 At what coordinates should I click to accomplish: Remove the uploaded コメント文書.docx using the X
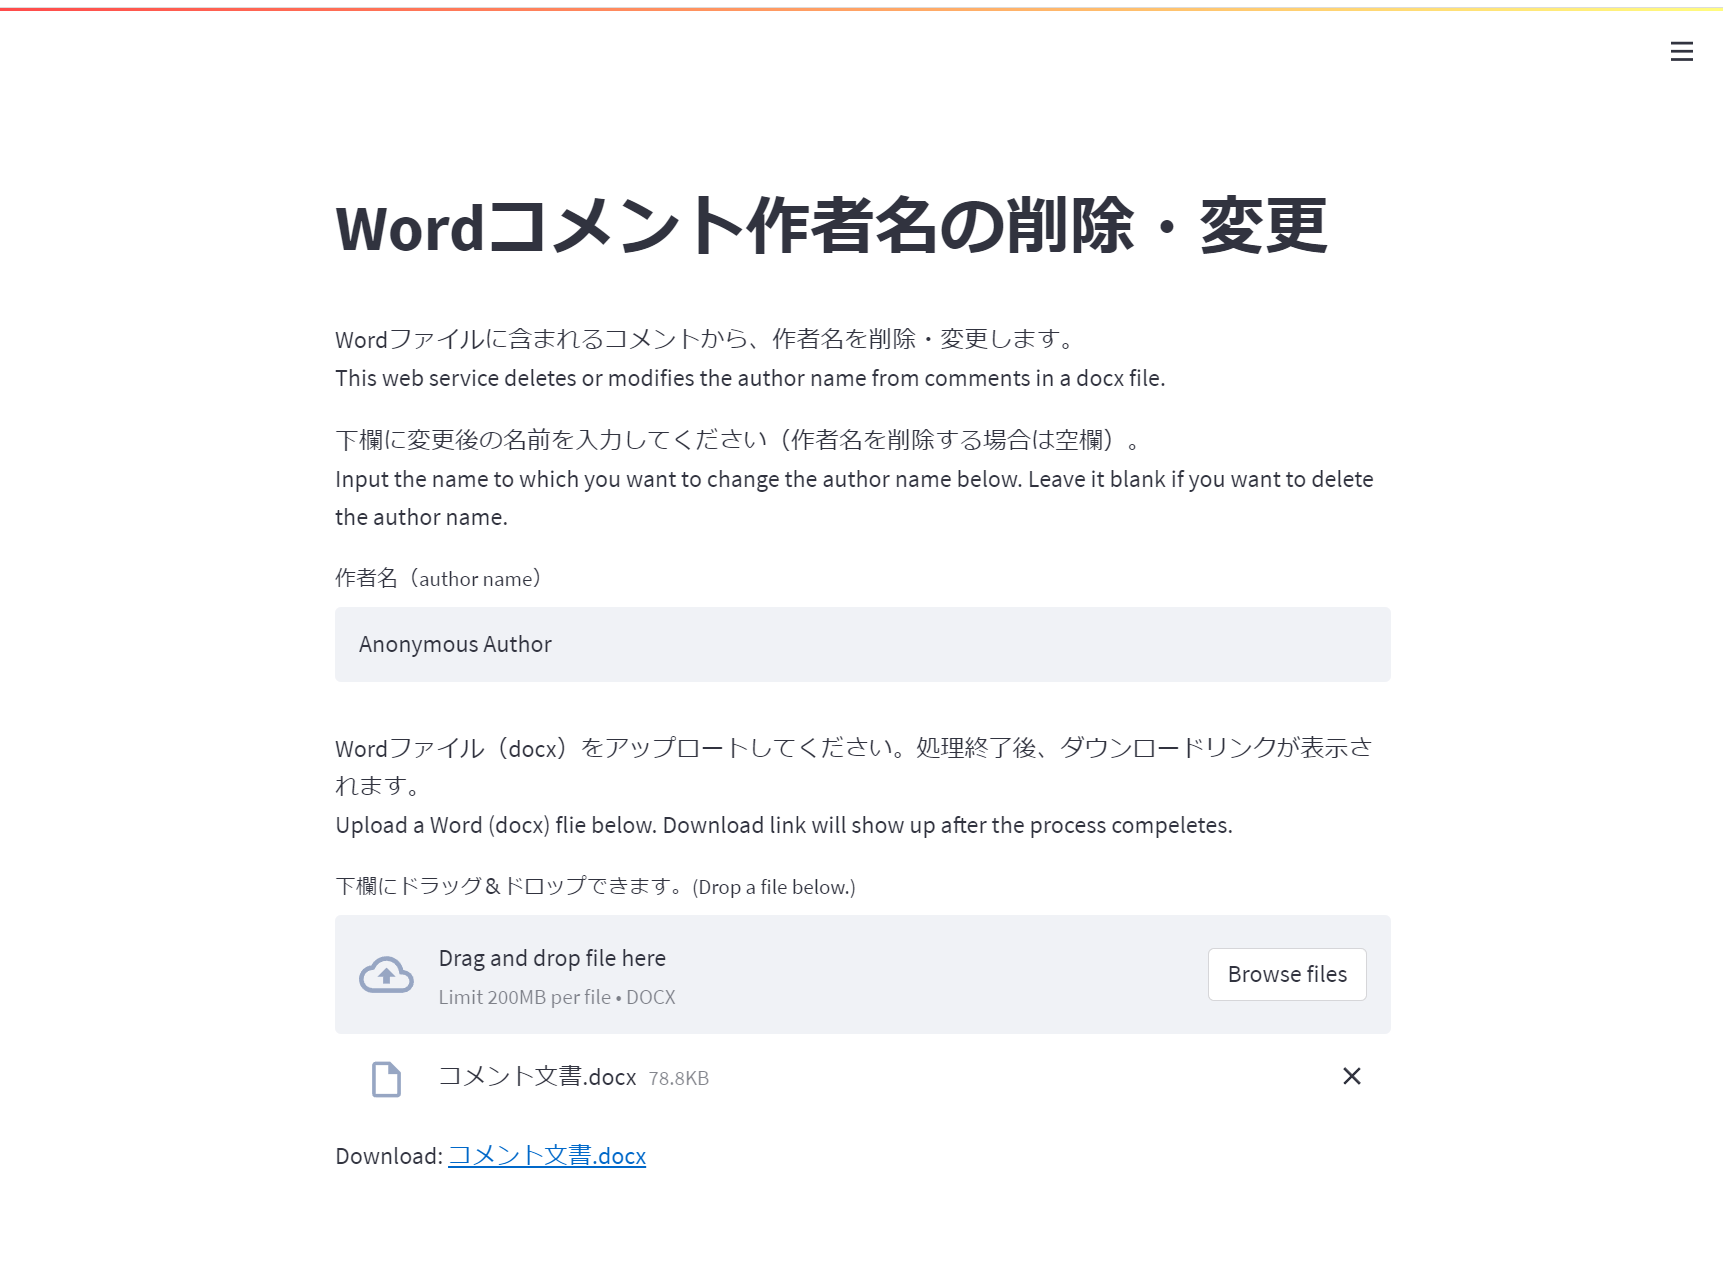[x=1351, y=1076]
